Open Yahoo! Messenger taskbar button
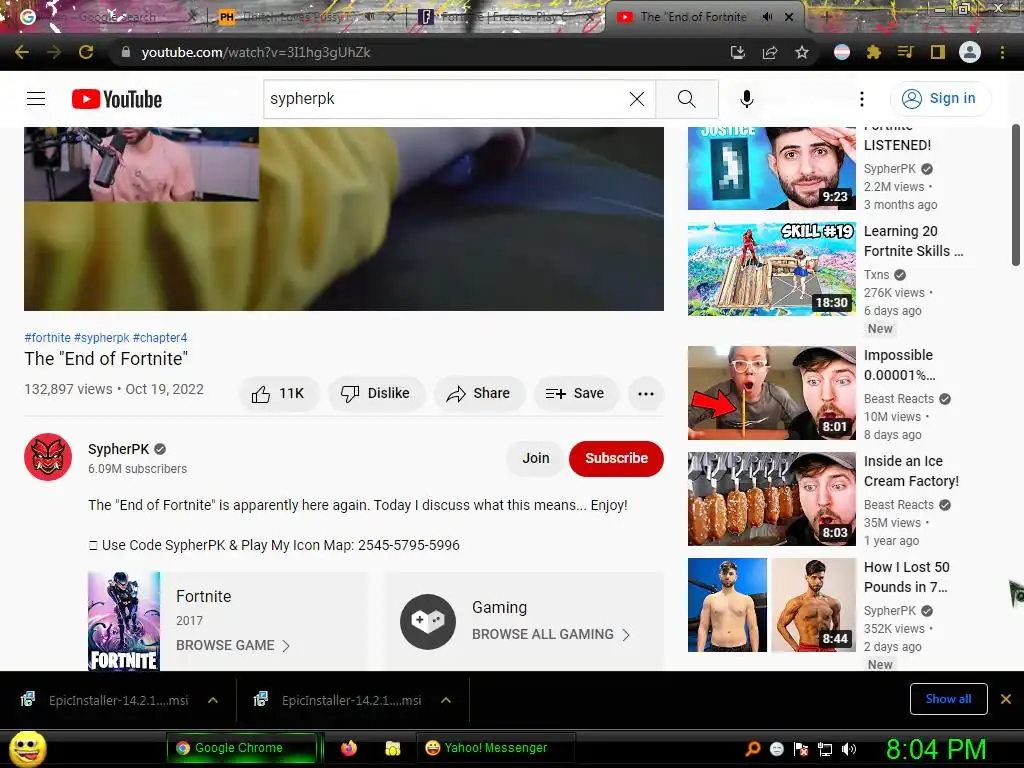 click(495, 748)
